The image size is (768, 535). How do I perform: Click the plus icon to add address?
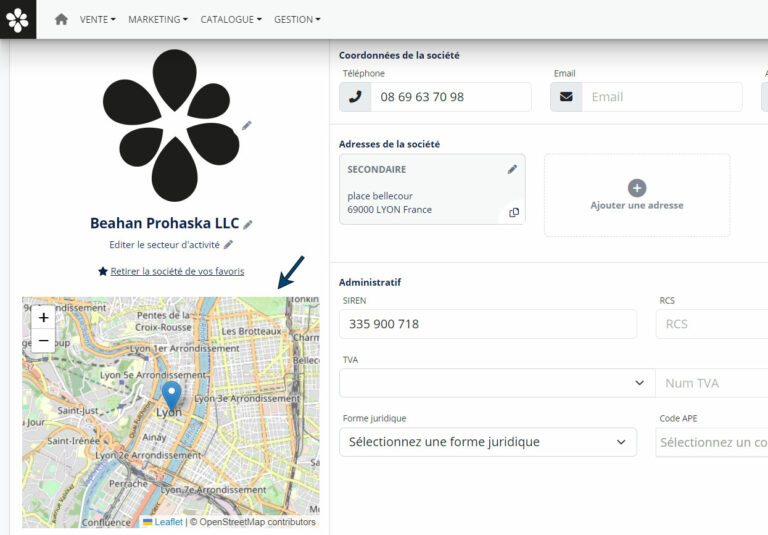[637, 188]
